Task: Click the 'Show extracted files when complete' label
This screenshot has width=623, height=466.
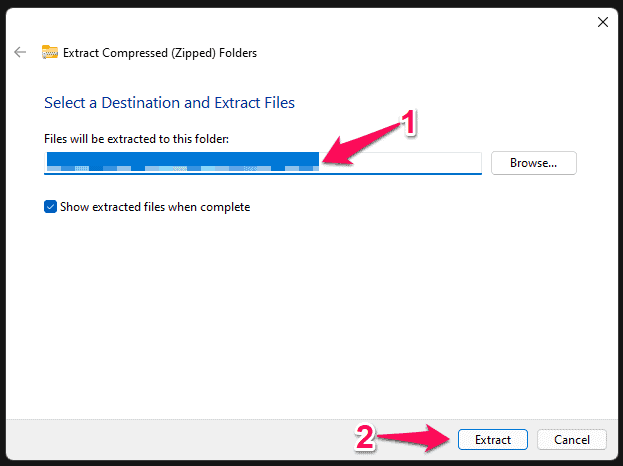Action: (154, 207)
